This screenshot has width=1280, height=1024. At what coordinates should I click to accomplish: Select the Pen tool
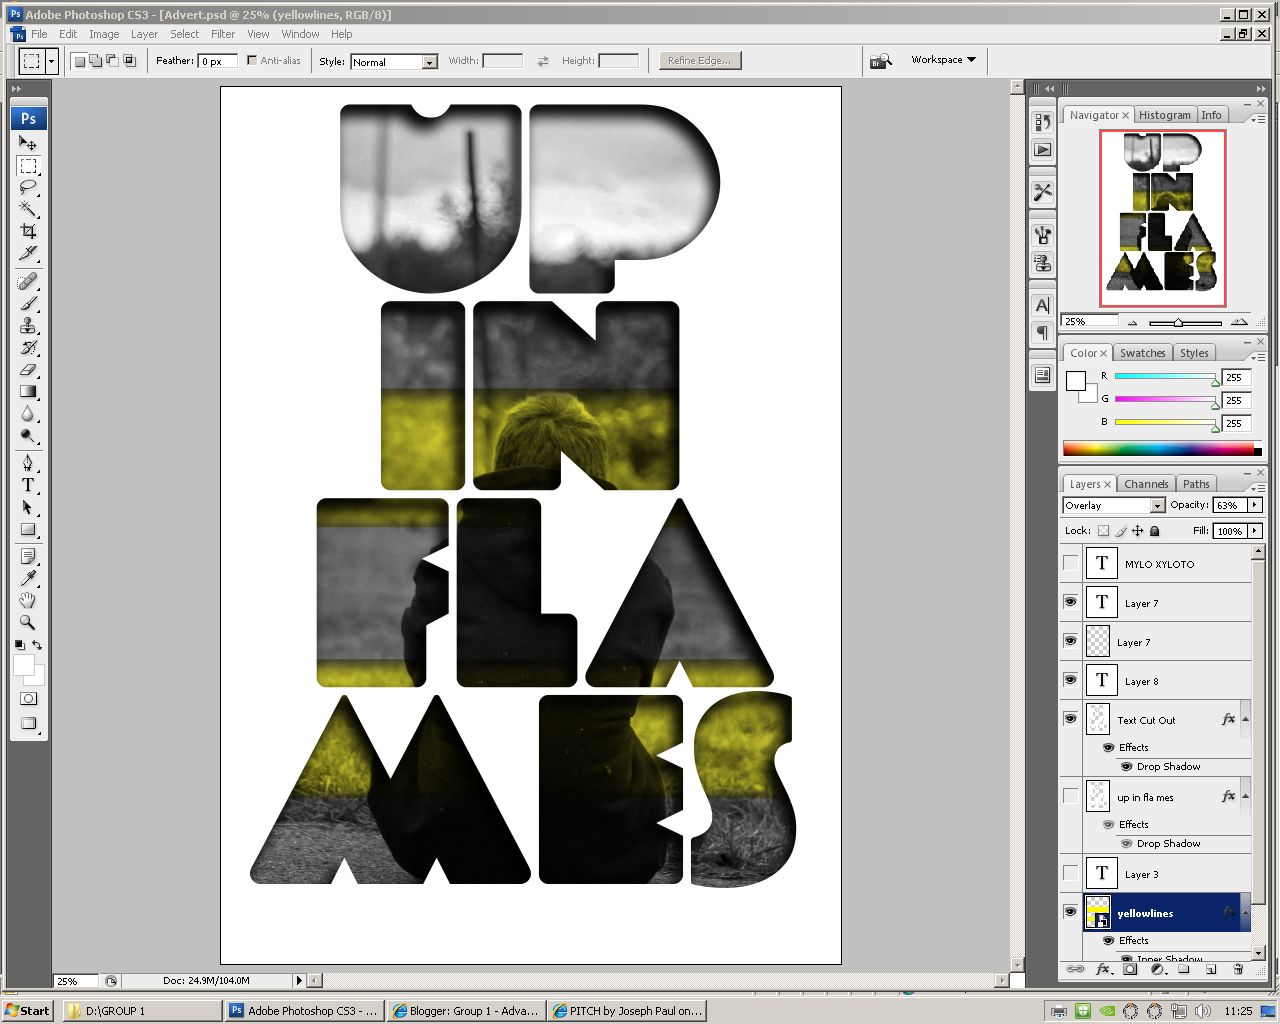28,463
